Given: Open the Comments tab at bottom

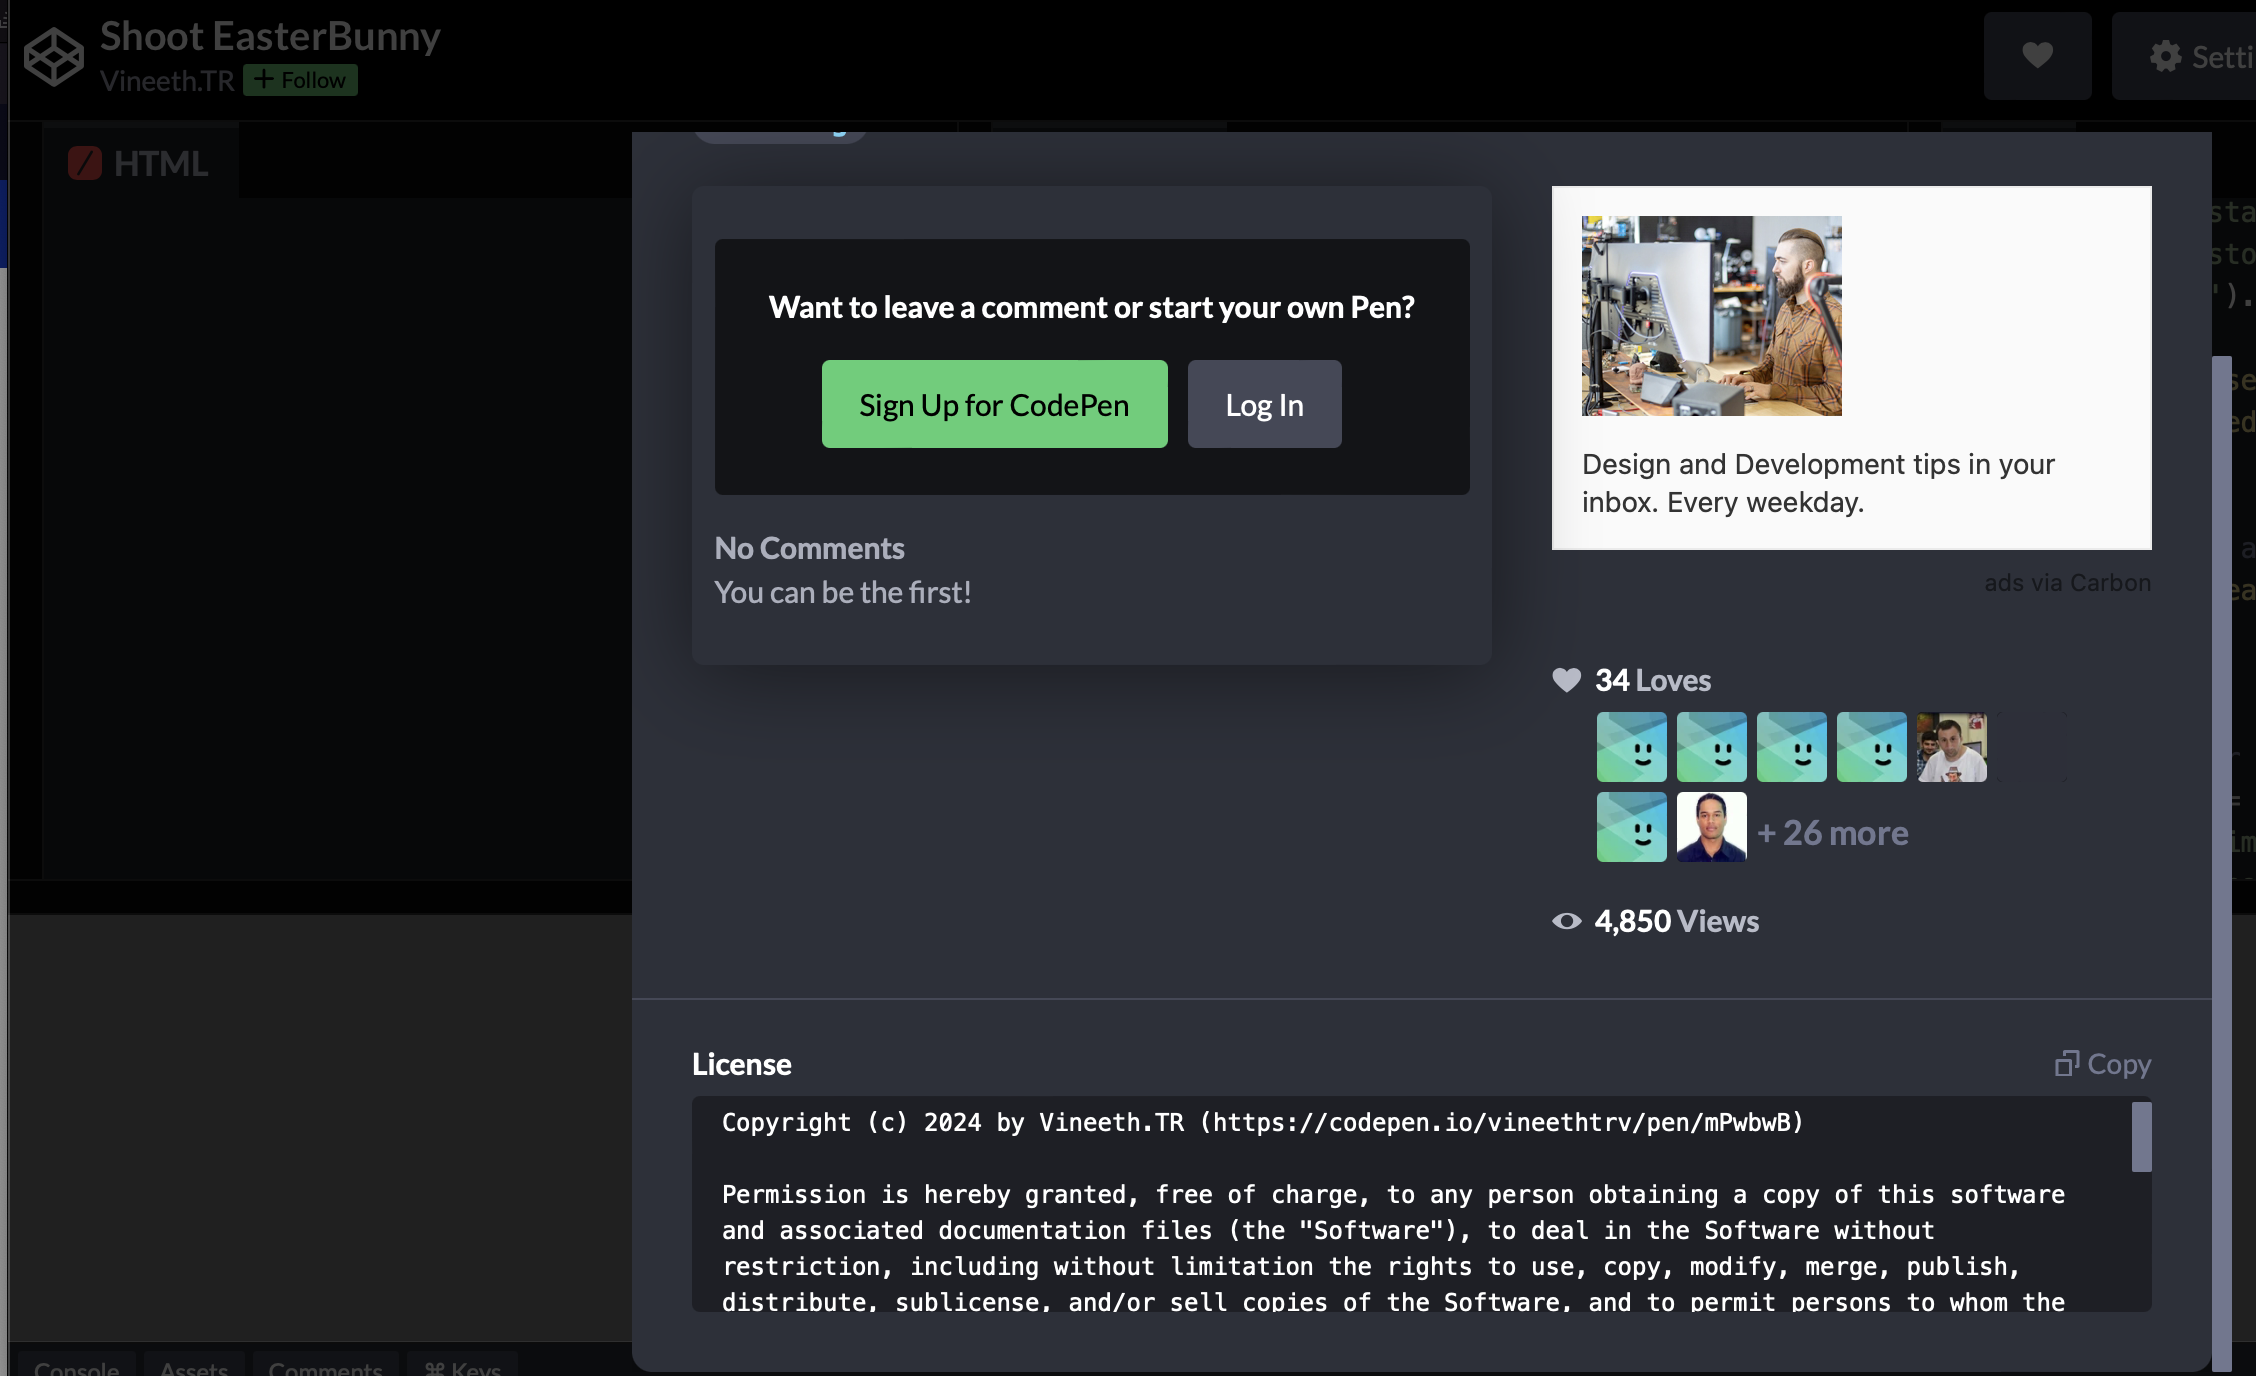Looking at the screenshot, I should tap(325, 1367).
